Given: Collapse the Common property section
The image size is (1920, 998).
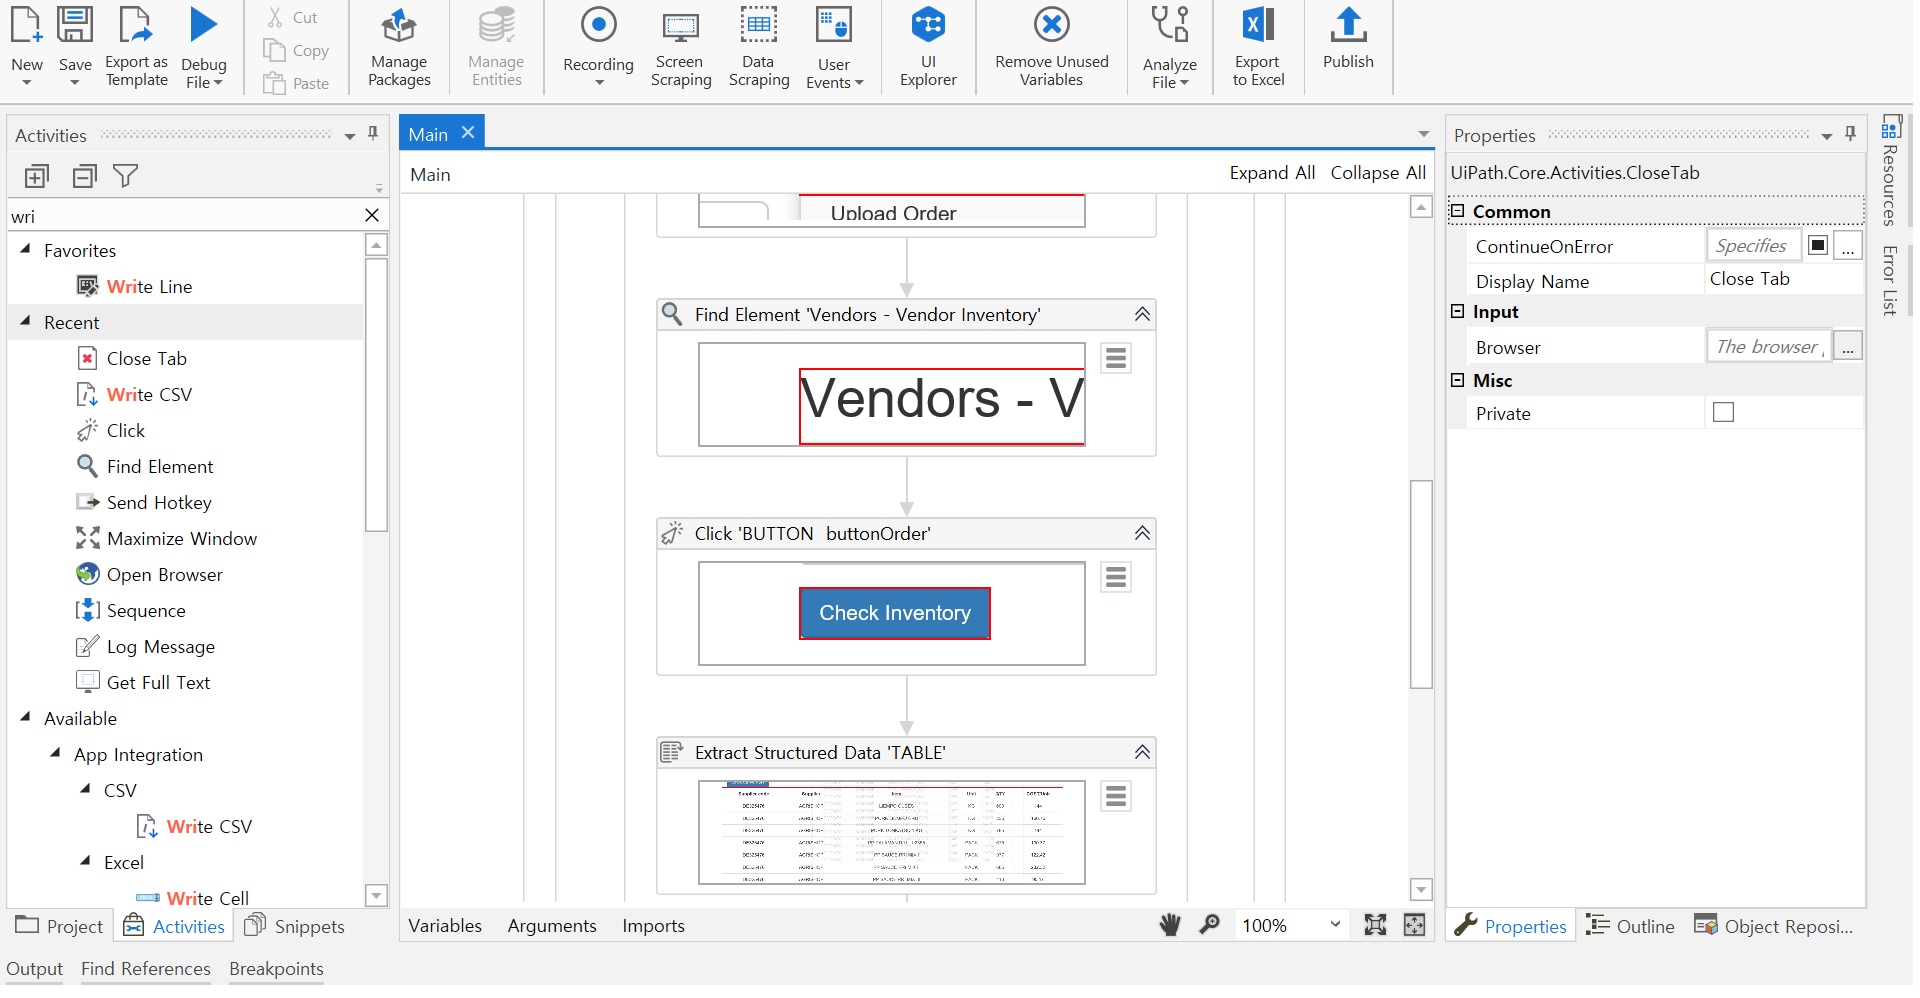Looking at the screenshot, I should [1457, 211].
